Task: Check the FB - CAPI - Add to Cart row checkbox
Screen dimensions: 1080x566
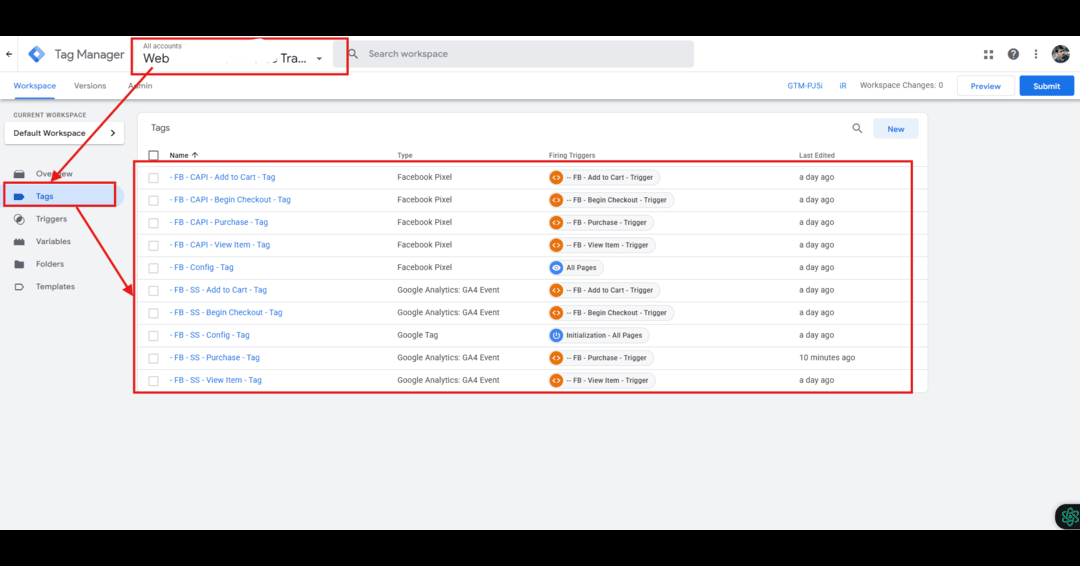Action: coord(154,178)
